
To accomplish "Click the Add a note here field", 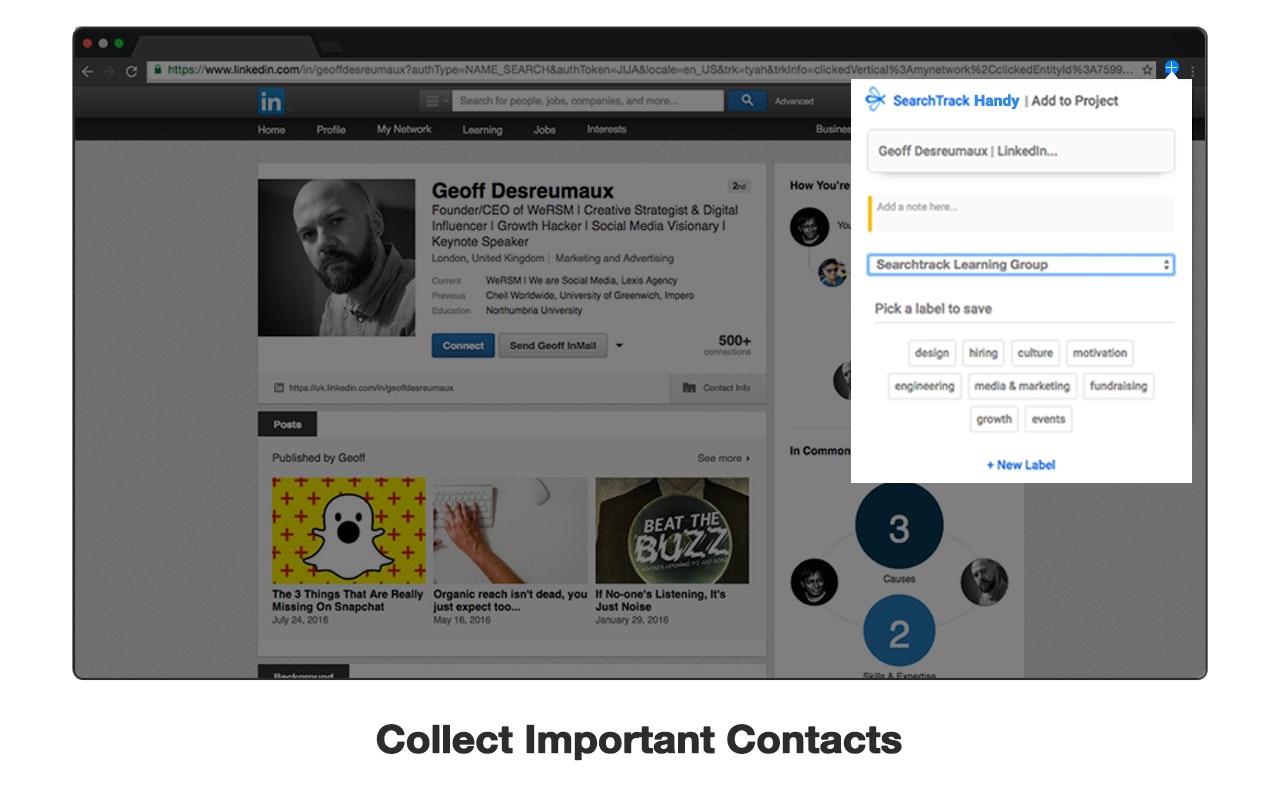I will tap(1021, 214).
